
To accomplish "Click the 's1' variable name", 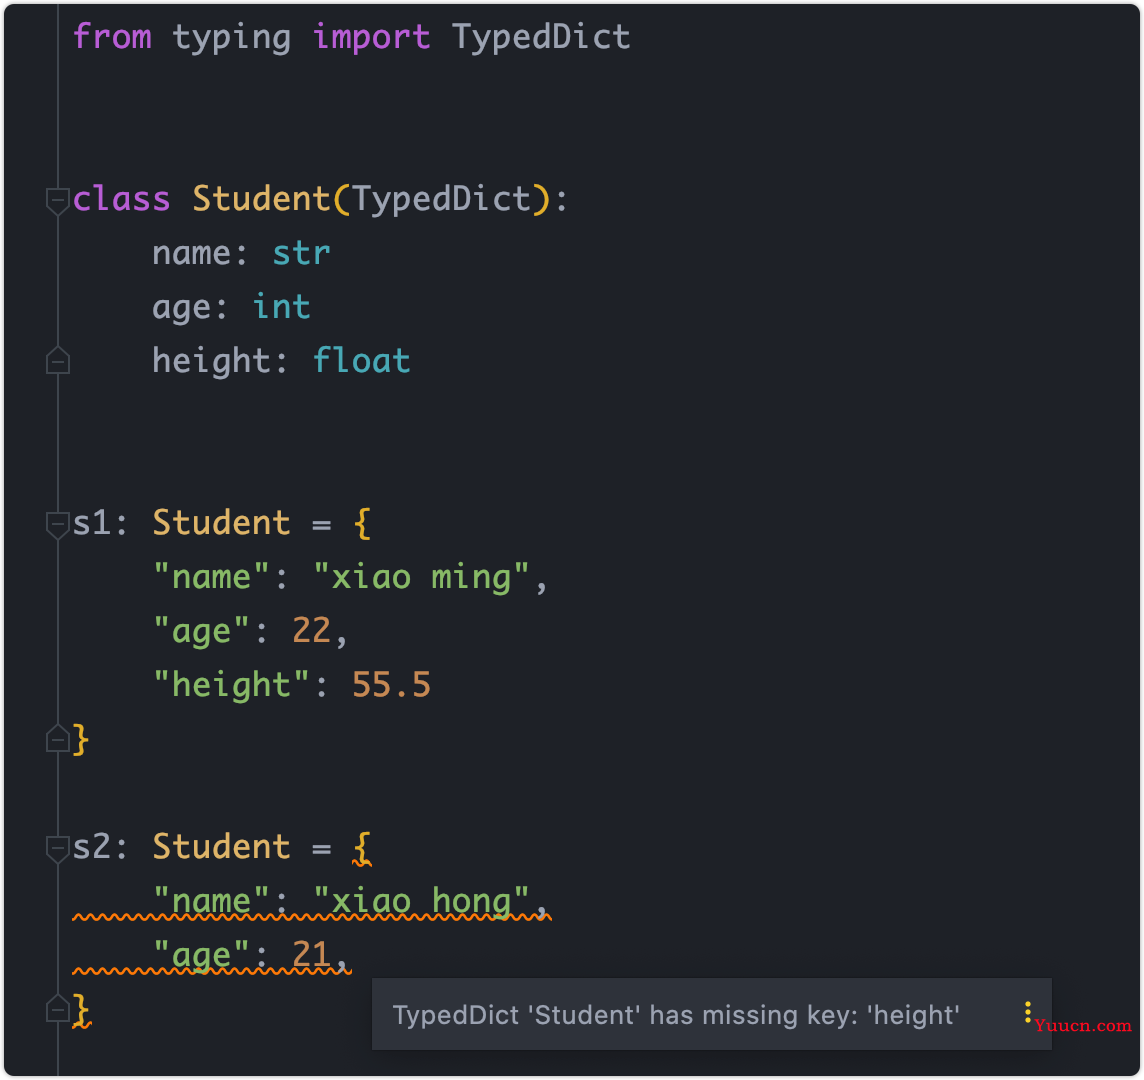I will coord(91,523).
